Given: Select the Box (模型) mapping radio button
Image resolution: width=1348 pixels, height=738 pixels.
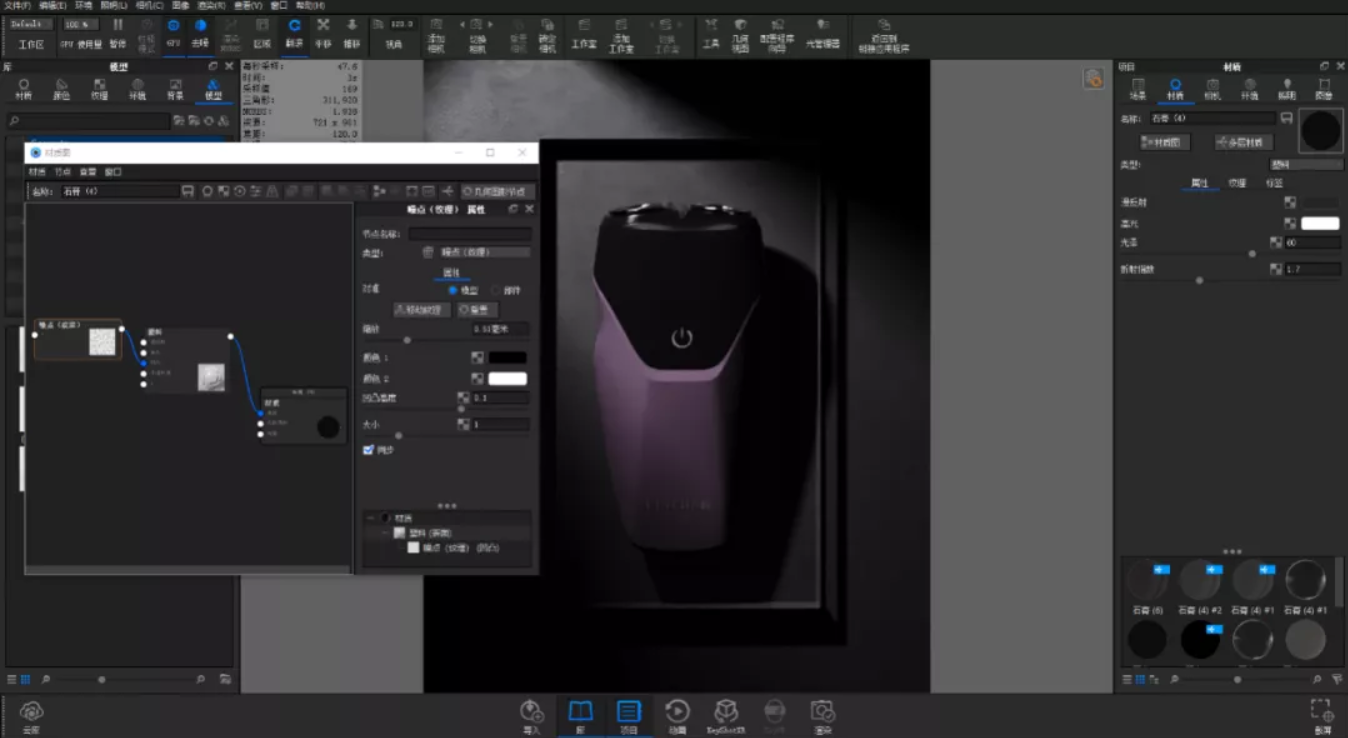Looking at the screenshot, I should tap(452, 290).
